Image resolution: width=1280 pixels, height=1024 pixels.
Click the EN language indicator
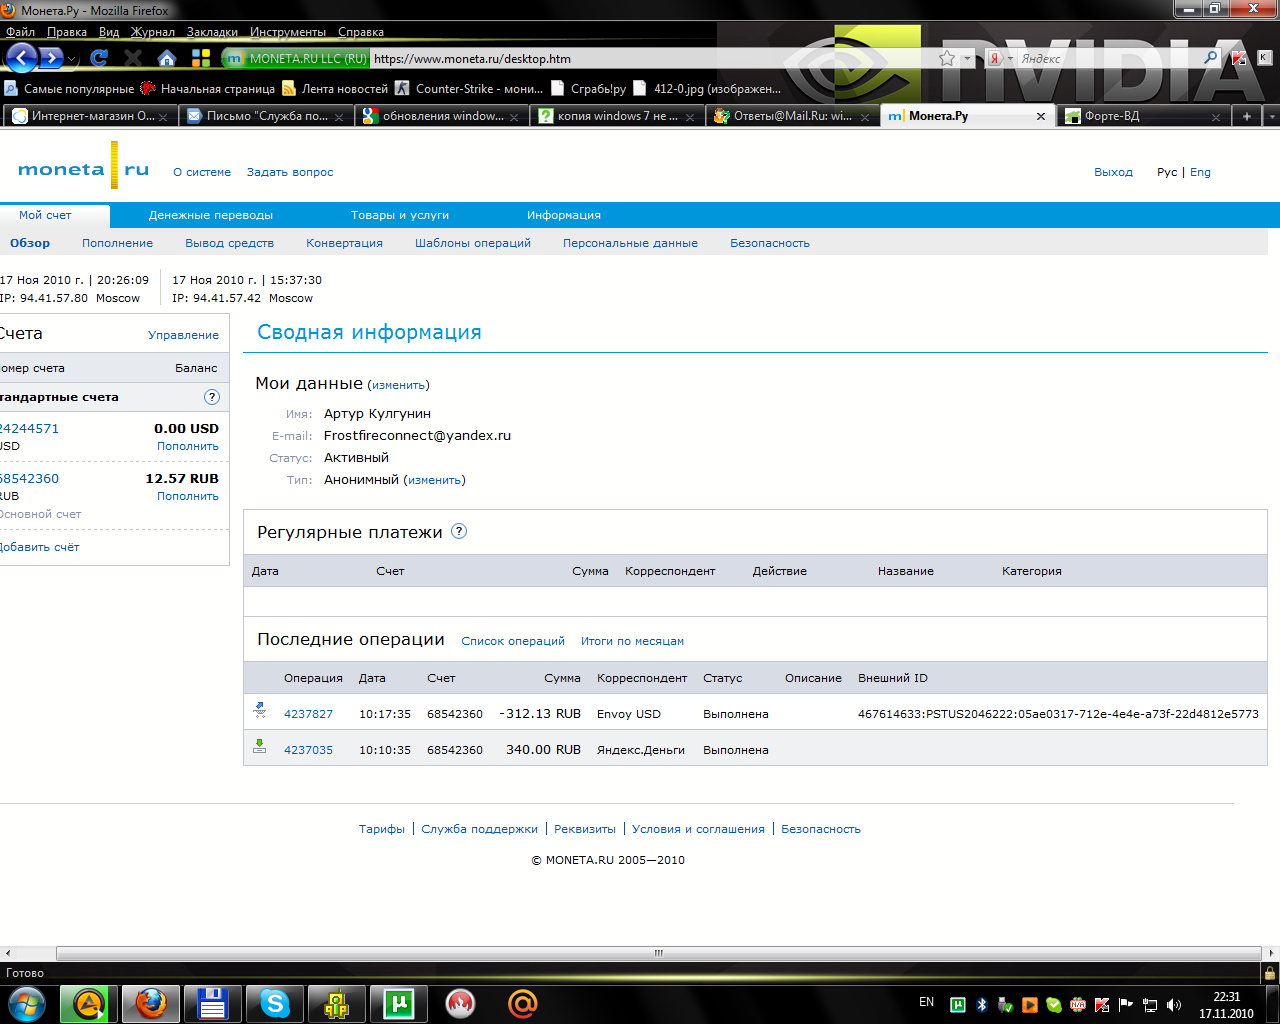point(927,1002)
